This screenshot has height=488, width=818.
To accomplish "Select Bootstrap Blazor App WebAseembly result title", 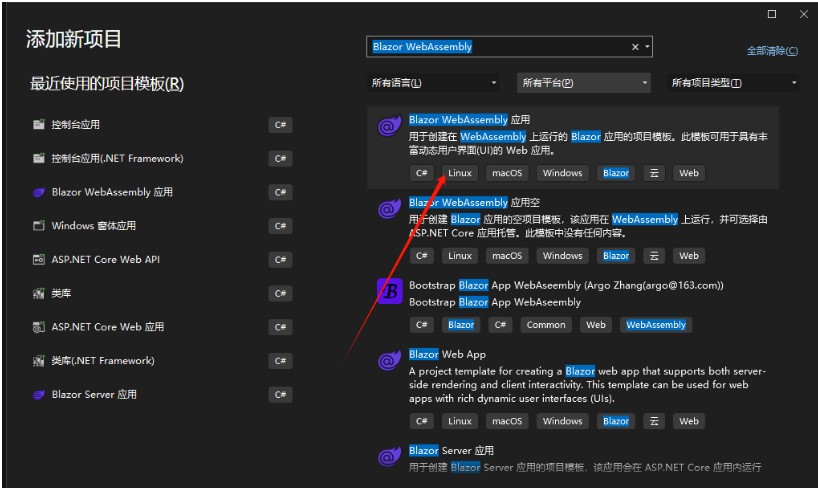I will 566,285.
